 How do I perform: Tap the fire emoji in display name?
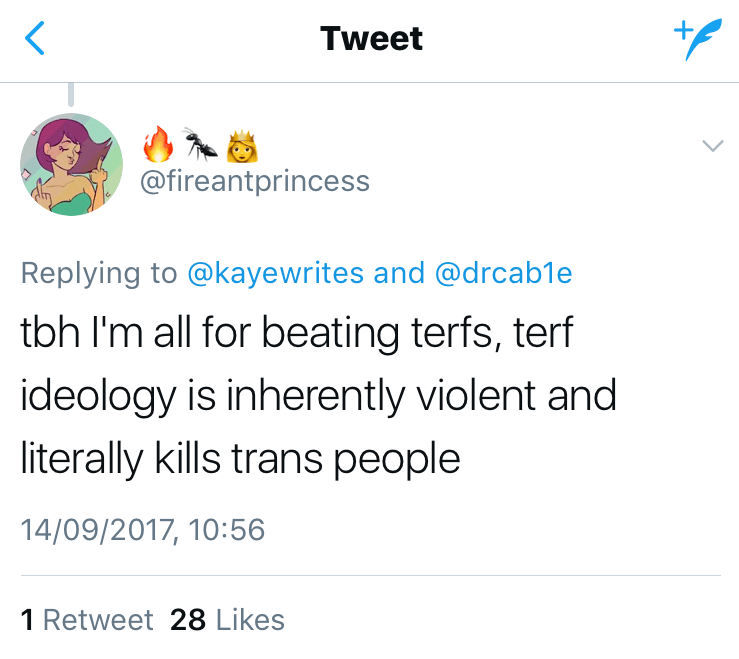[x=157, y=147]
